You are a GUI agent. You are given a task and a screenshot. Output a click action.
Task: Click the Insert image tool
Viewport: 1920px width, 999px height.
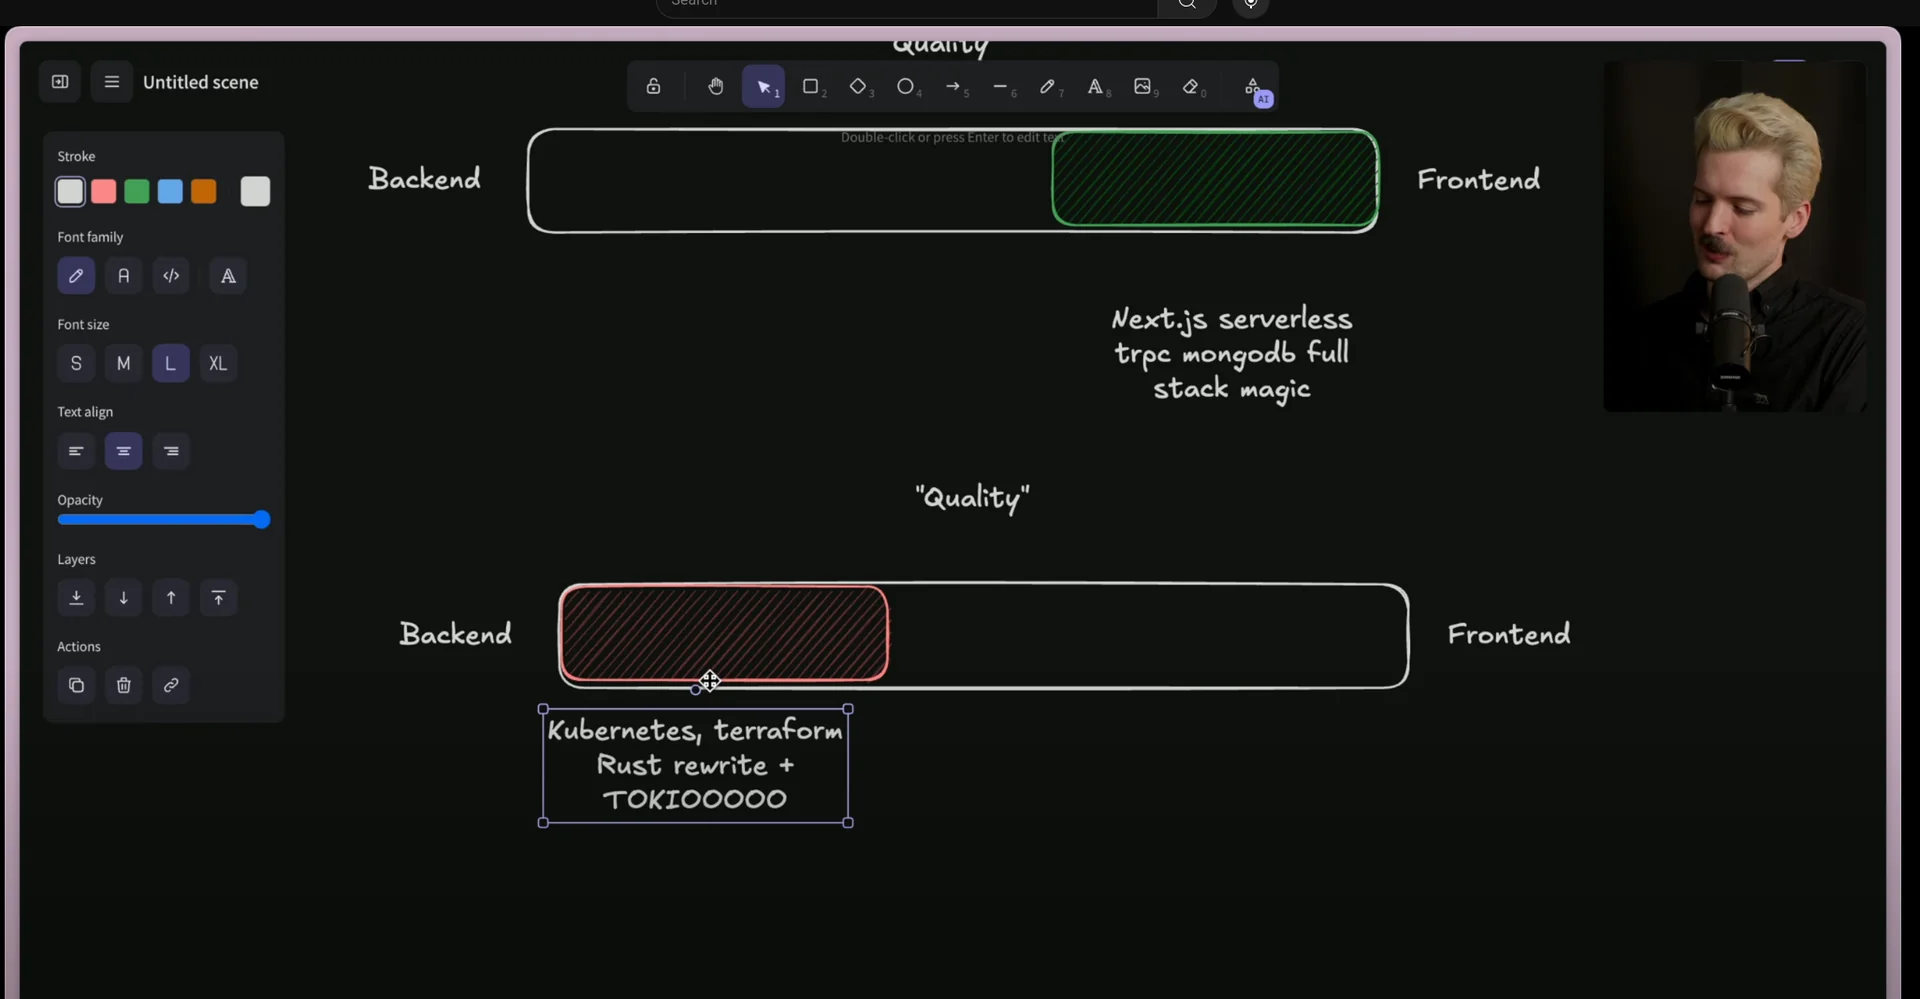click(1142, 87)
